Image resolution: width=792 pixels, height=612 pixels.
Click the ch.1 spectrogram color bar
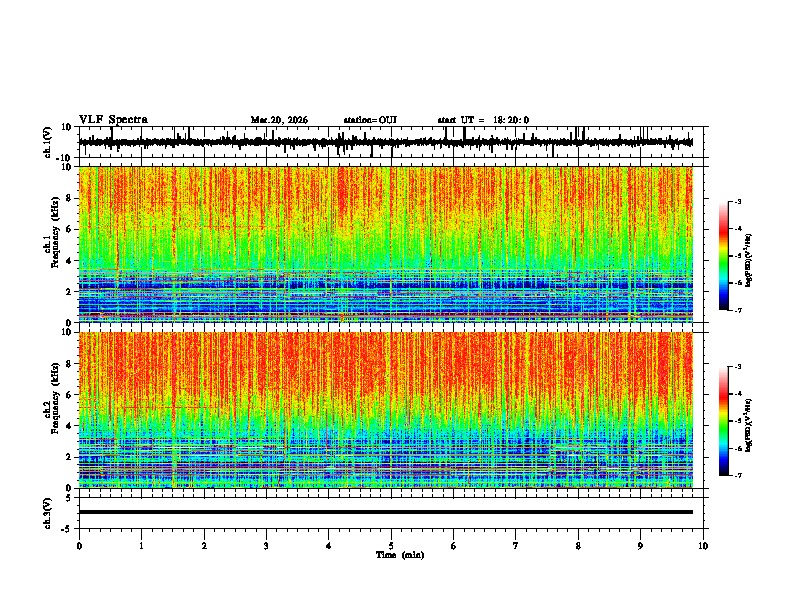(x=724, y=256)
